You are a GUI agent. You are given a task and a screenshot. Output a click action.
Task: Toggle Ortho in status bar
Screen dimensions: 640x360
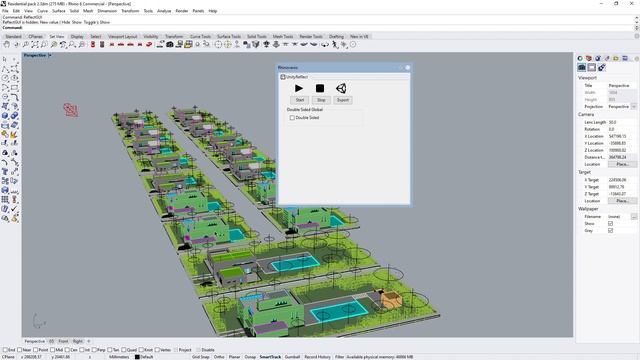[x=219, y=357]
